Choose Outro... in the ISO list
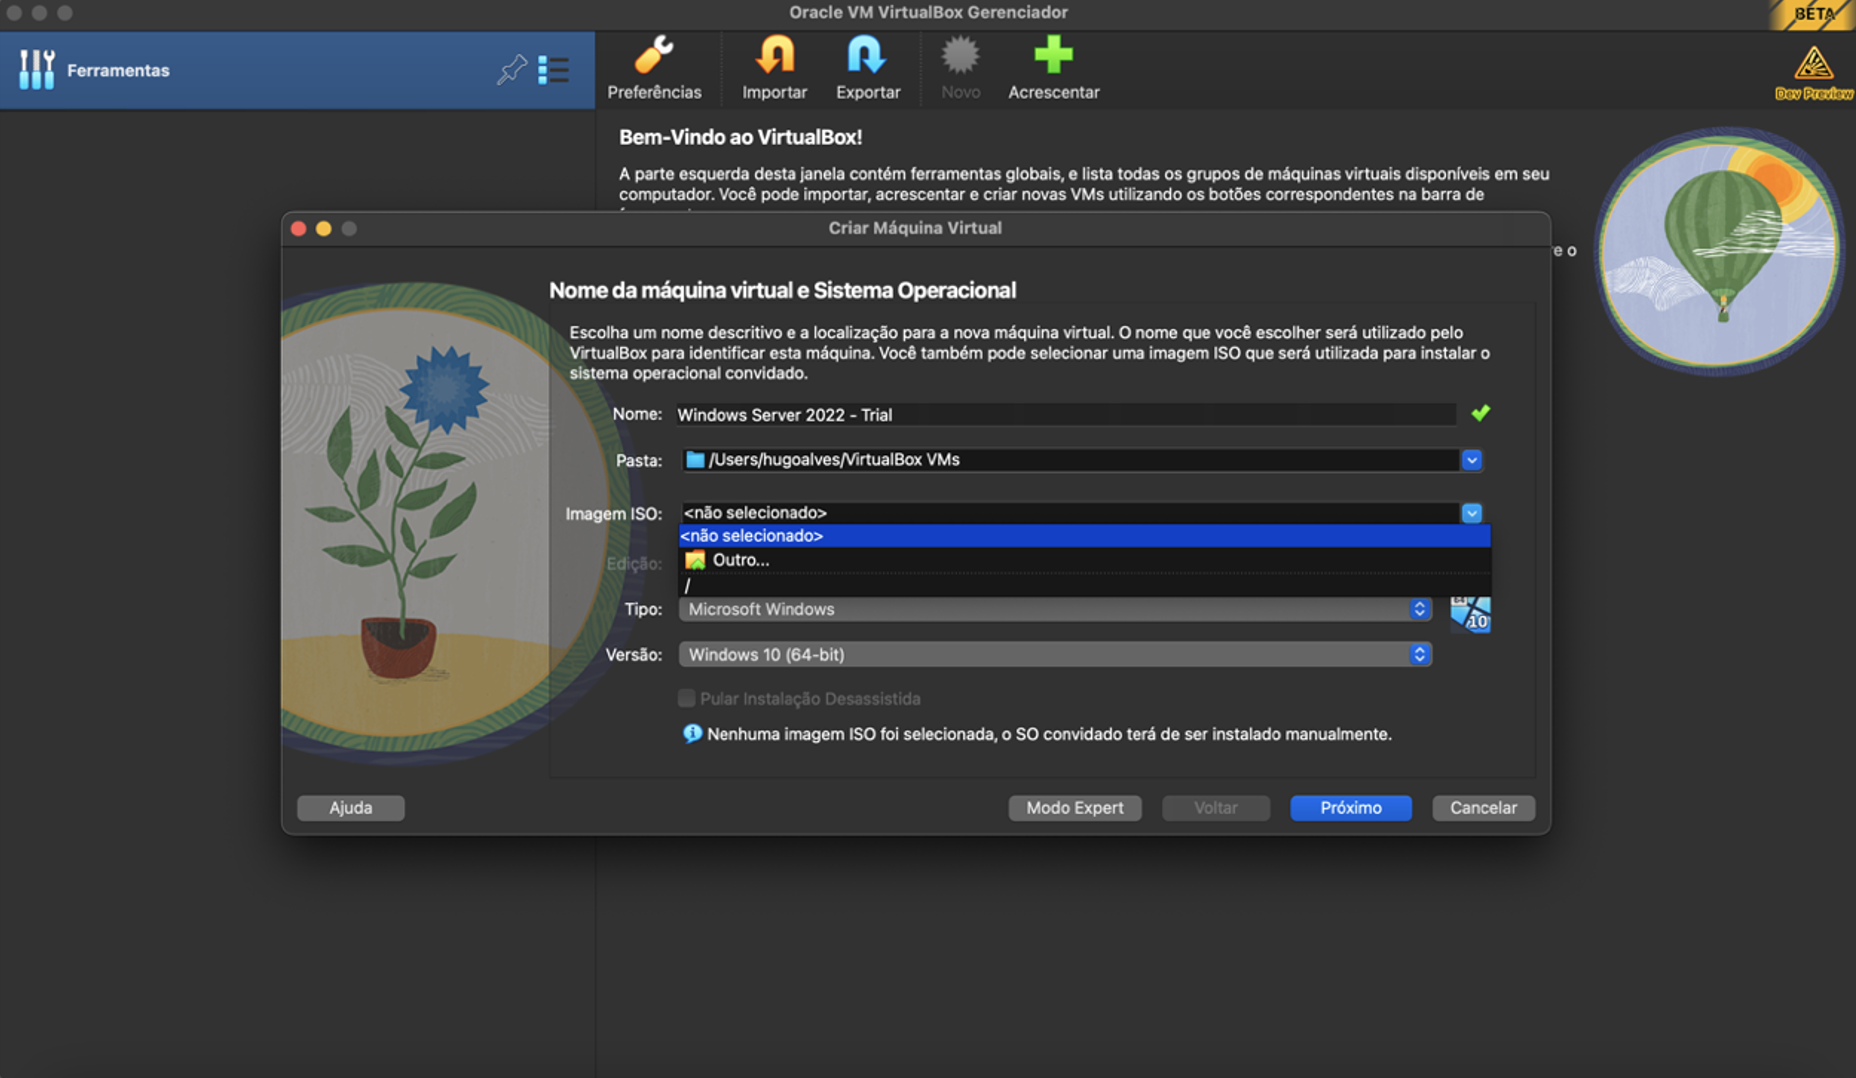The height and width of the screenshot is (1078, 1856). click(1084, 560)
